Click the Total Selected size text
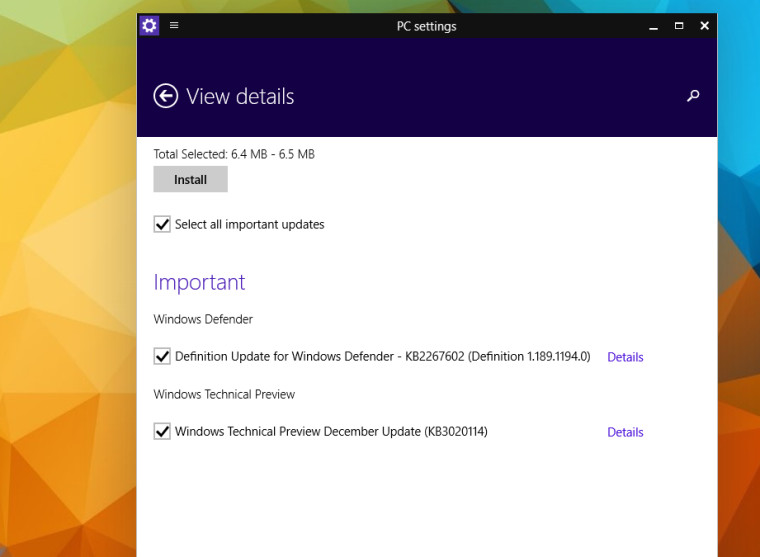This screenshot has height=557, width=760. coord(234,154)
